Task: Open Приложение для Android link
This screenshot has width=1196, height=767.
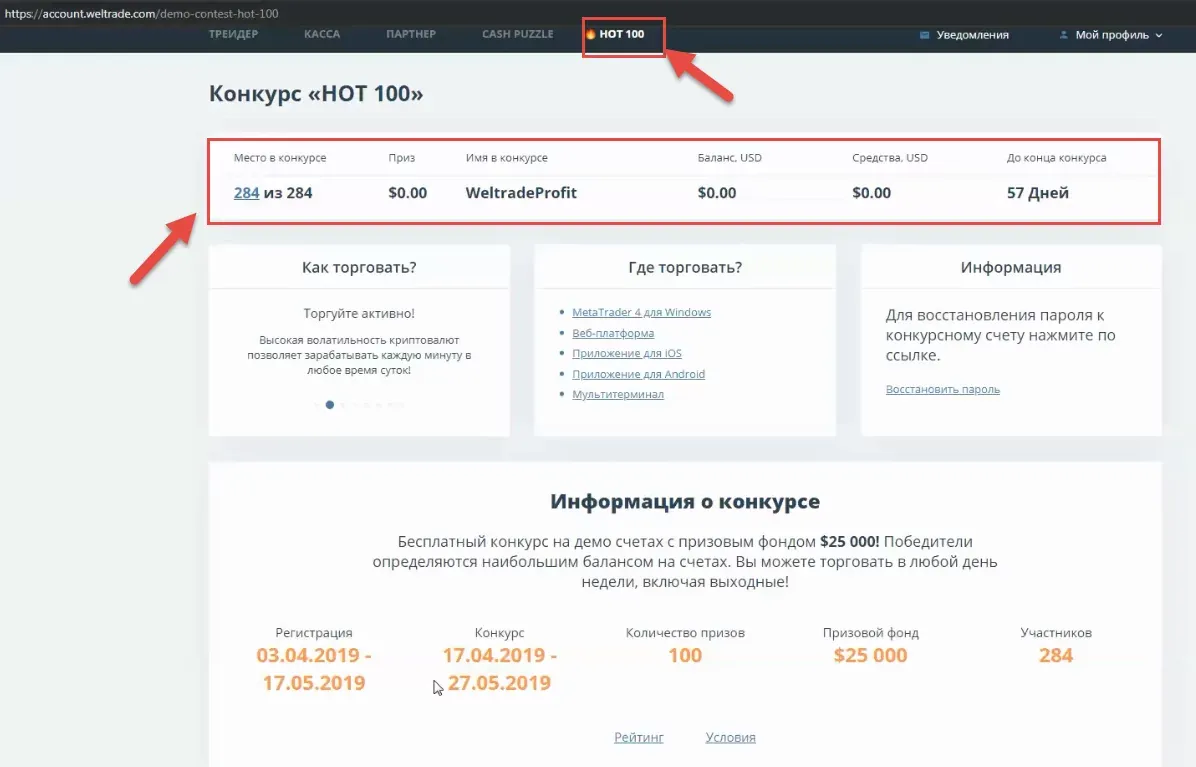Action: pyautogui.click(x=638, y=374)
